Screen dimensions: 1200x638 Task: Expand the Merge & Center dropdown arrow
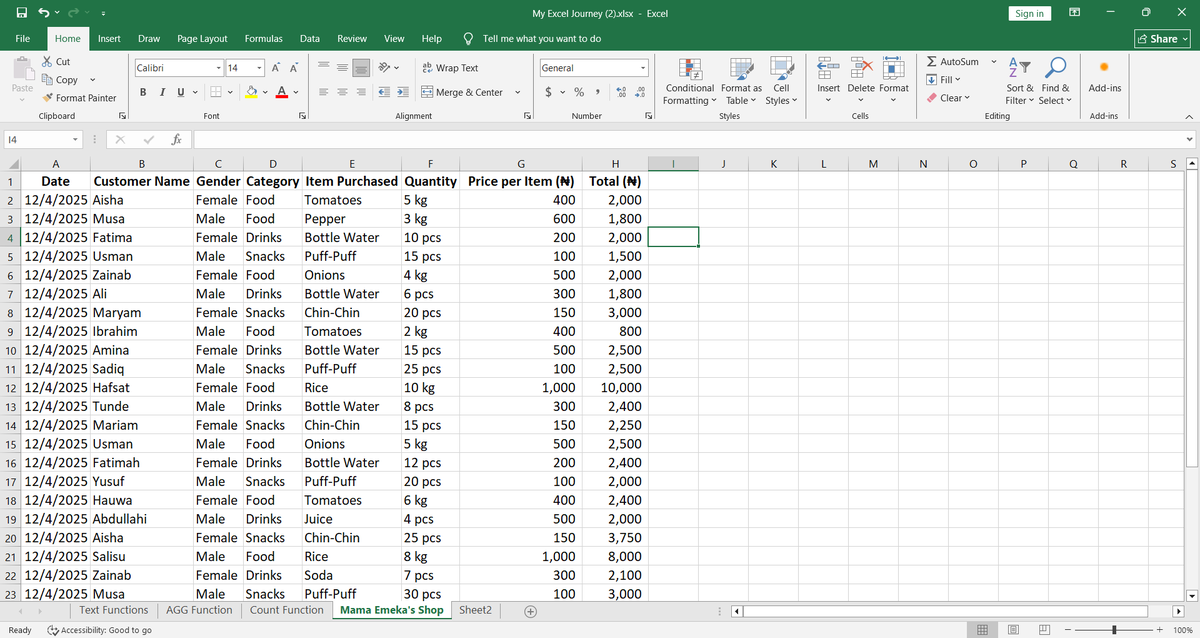(517, 92)
